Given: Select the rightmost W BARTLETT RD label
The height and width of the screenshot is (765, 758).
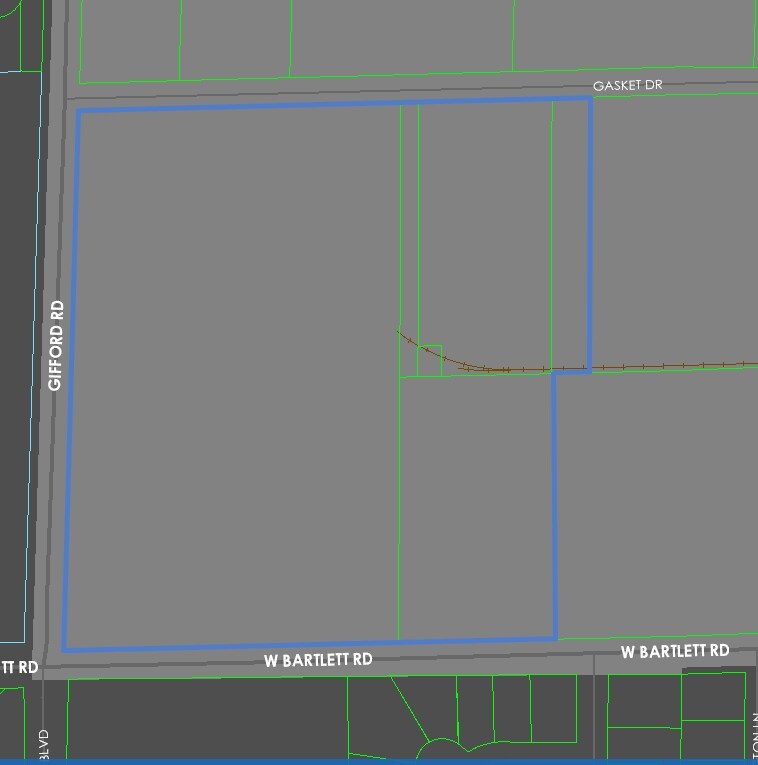Looking at the screenshot, I should tap(675, 651).
